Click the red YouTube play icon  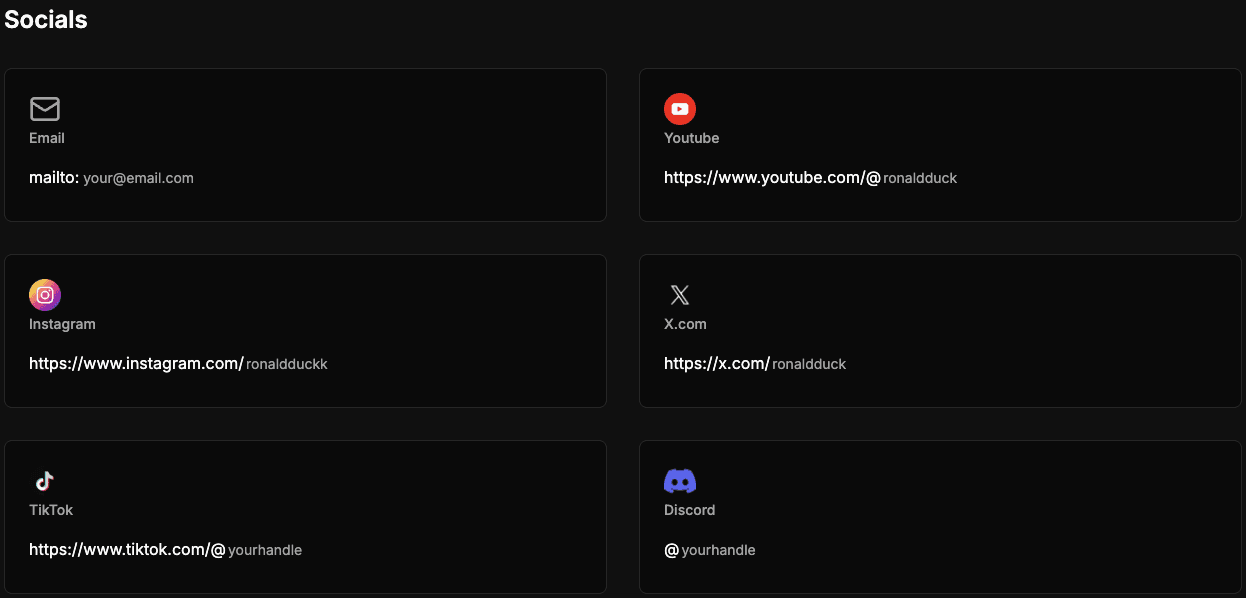pos(680,108)
